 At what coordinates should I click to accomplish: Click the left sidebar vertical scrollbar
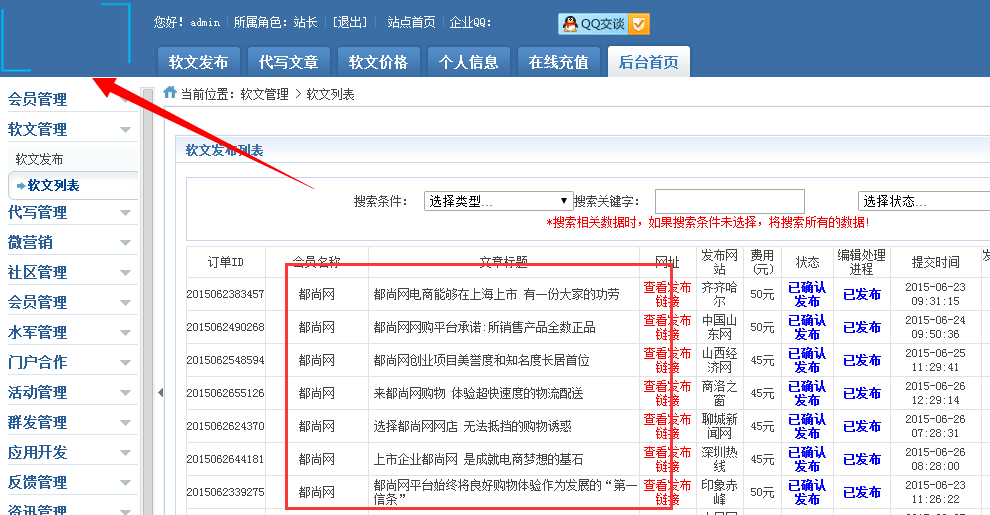pyautogui.click(x=148, y=300)
